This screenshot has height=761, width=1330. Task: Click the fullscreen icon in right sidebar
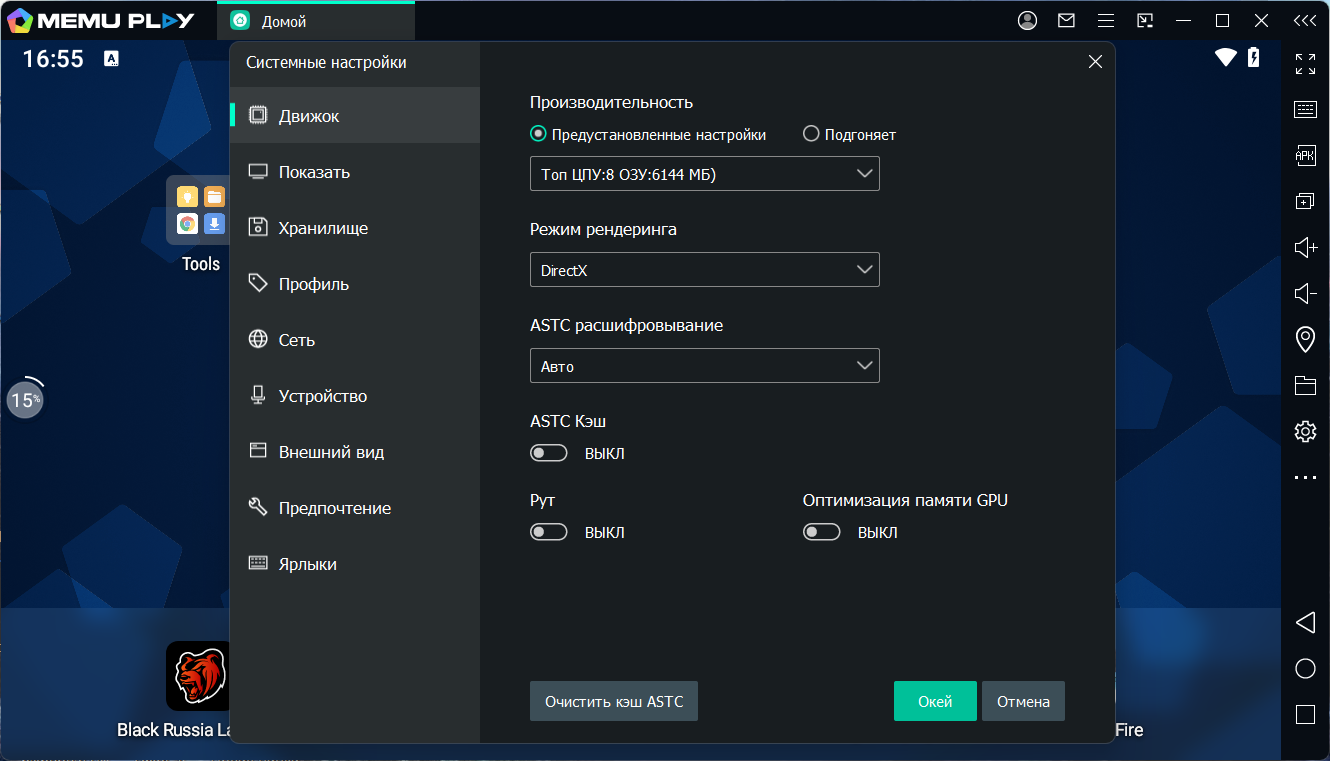[x=1305, y=64]
